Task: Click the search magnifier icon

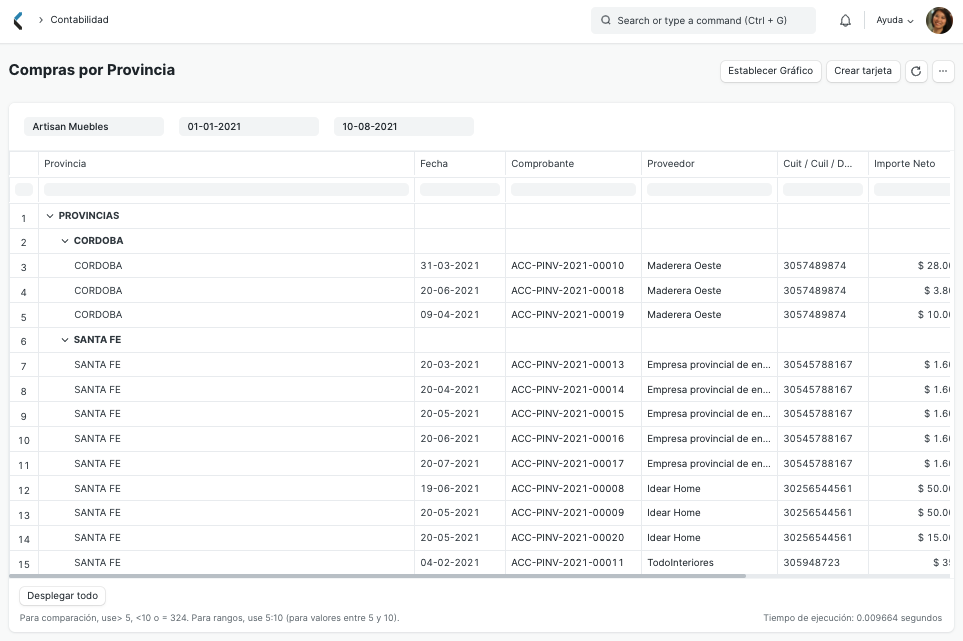Action: (x=606, y=20)
